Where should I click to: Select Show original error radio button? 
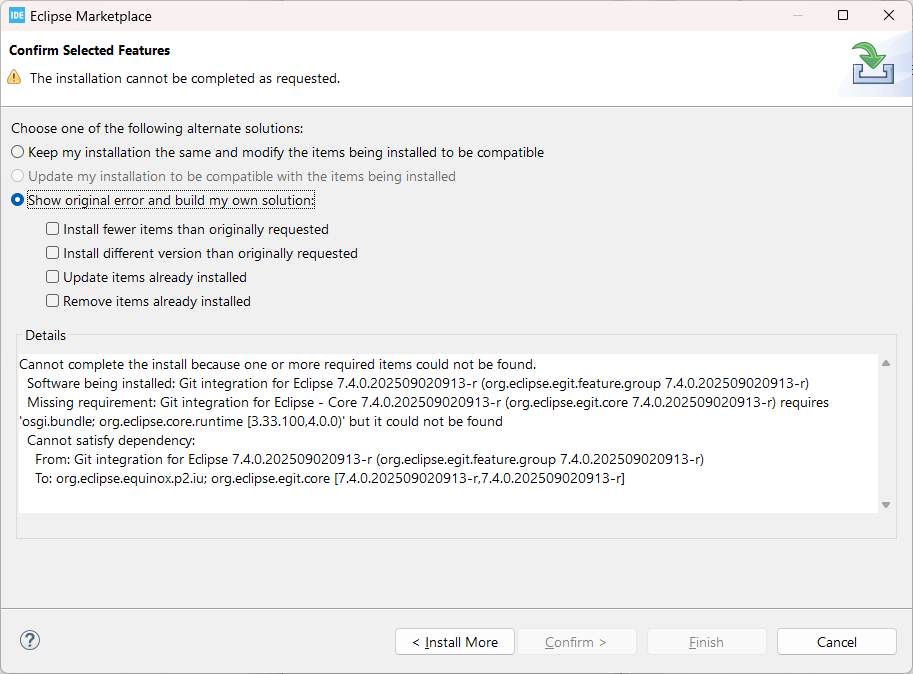(x=17, y=200)
